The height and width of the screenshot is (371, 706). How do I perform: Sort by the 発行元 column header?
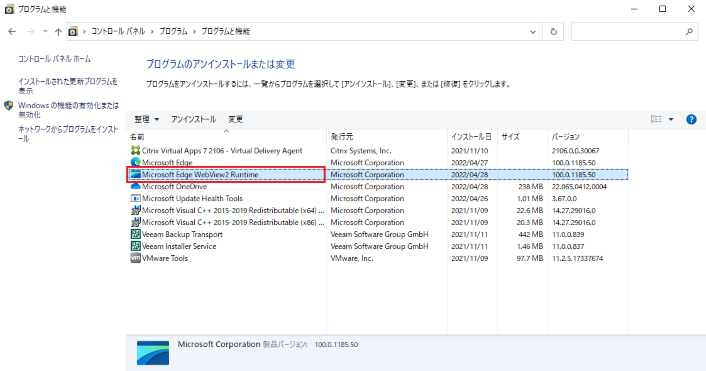point(387,136)
